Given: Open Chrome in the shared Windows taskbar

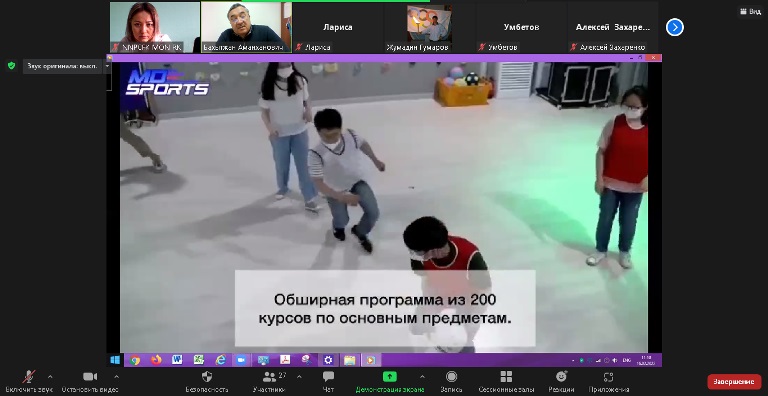Looking at the screenshot, I should tap(135, 360).
